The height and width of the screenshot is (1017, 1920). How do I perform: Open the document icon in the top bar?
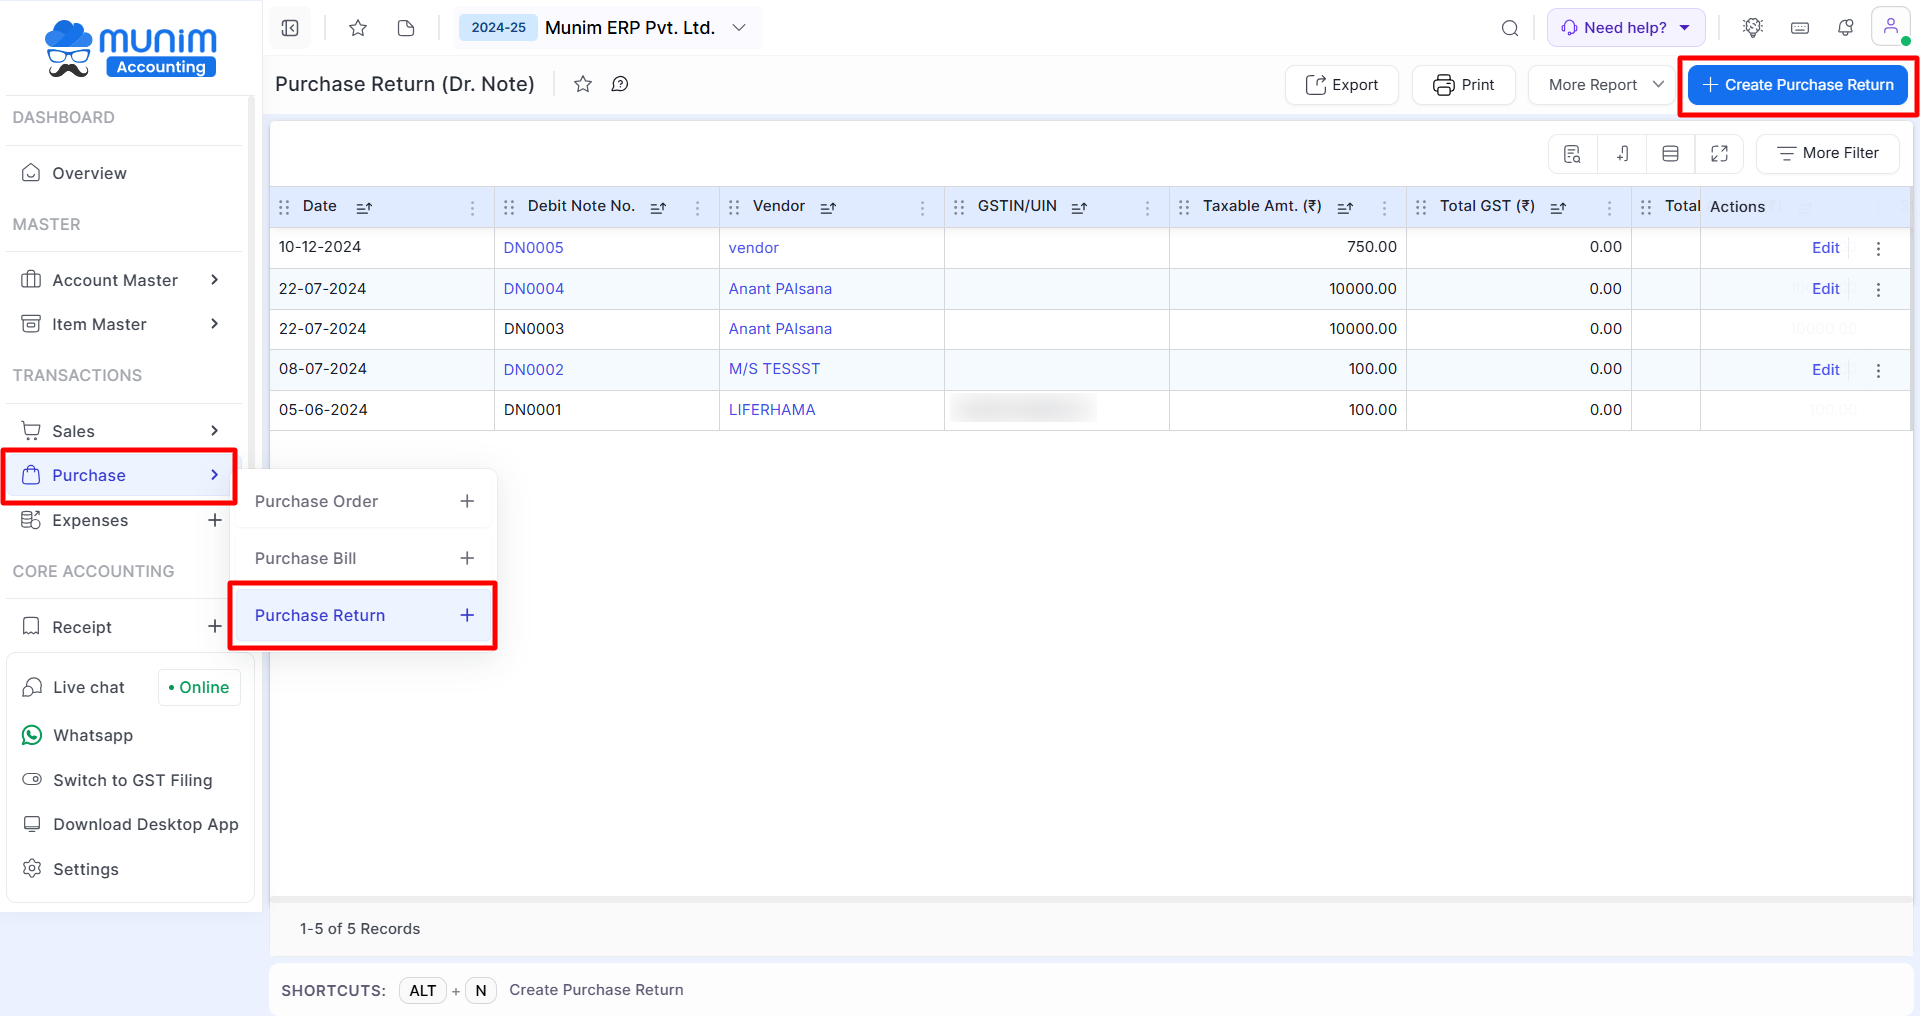point(406,28)
